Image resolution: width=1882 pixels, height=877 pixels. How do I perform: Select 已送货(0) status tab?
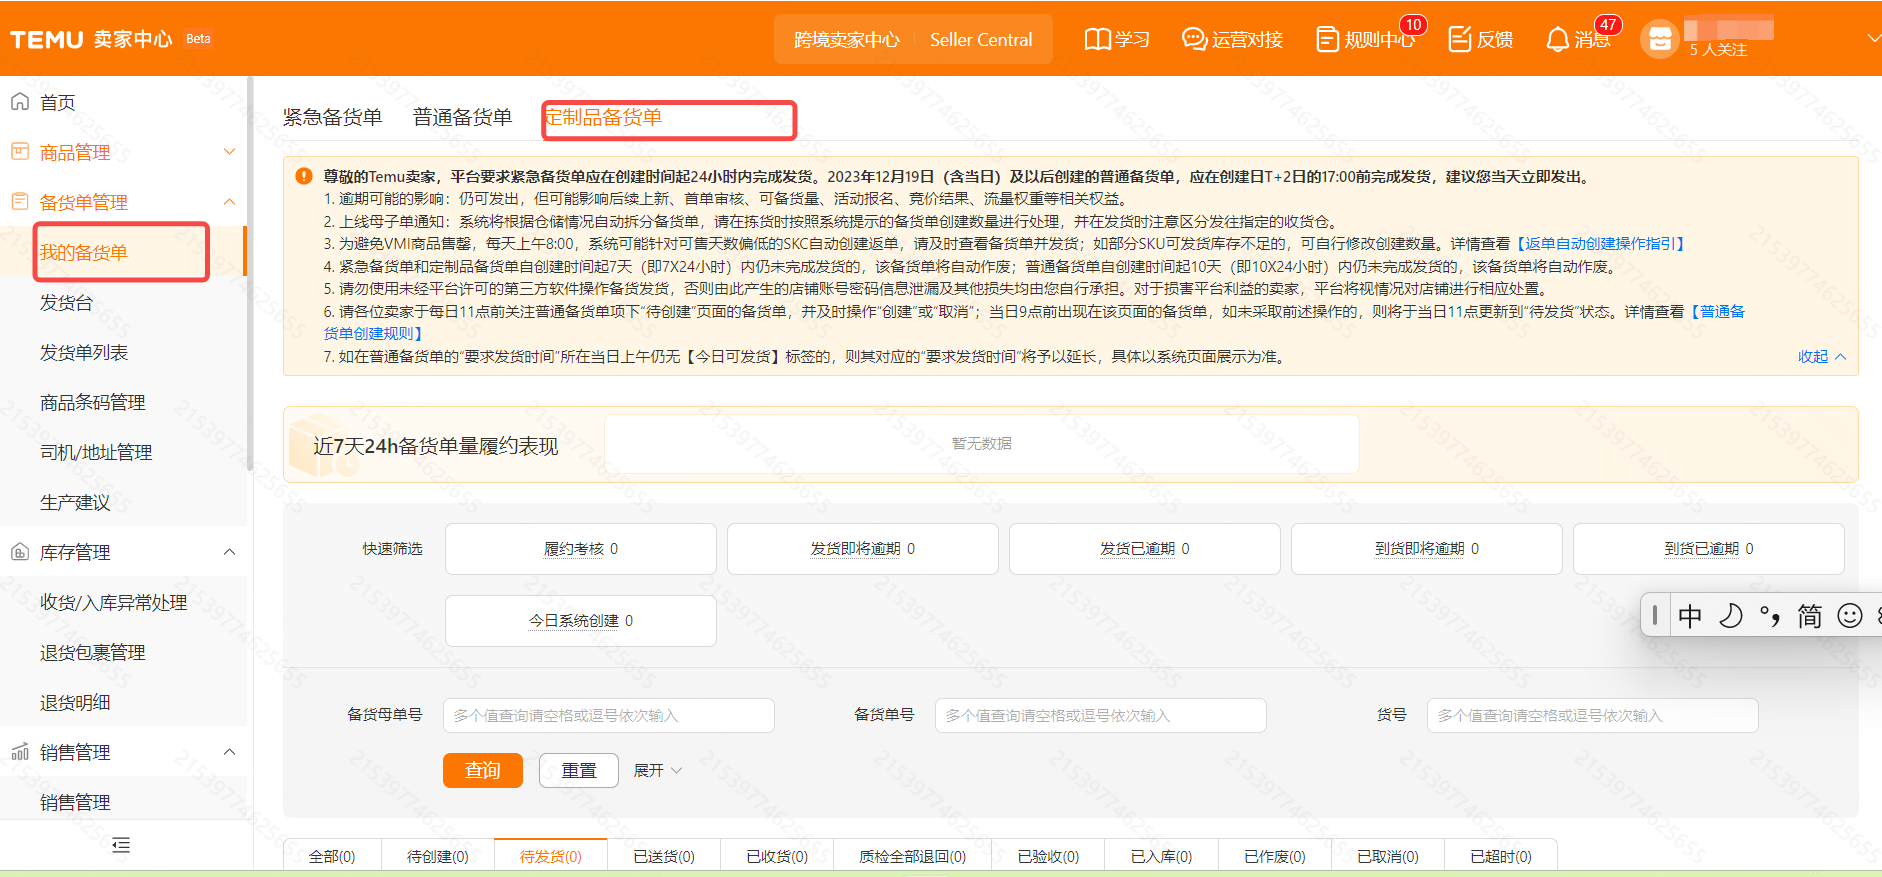click(664, 856)
